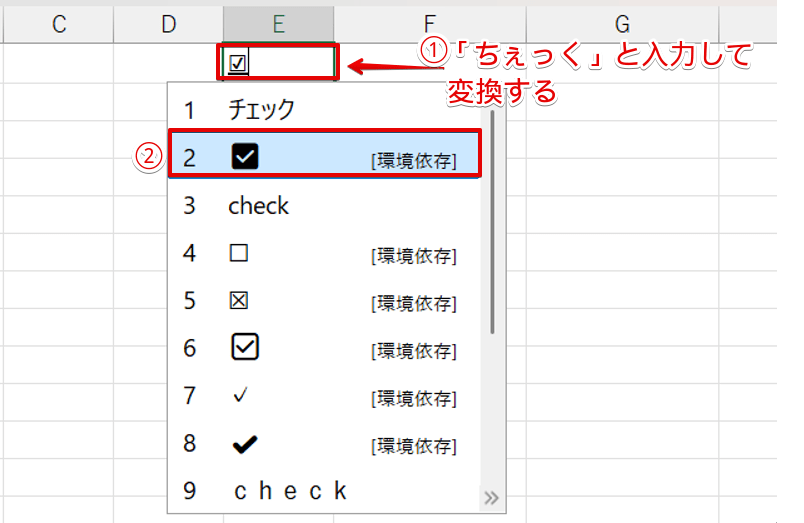Click the outlined check box icon in row 6

(245, 347)
